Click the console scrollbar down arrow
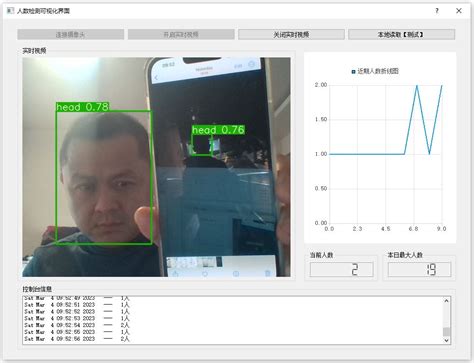The width and height of the screenshot is (474, 363). coord(446,340)
